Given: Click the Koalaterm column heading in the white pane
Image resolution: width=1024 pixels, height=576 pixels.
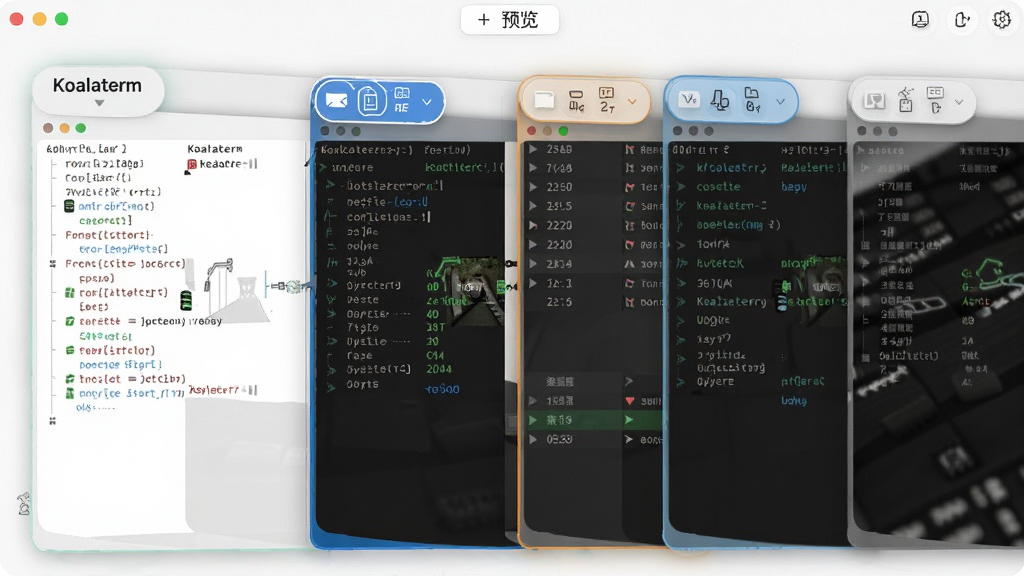Looking at the screenshot, I should [215, 149].
